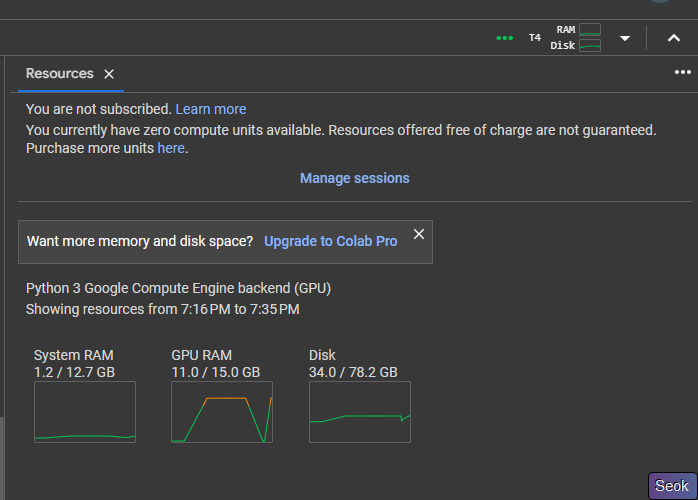
Task: Click the GPU RAM 11.0 / 15.0 GB label
Action: click(215, 372)
